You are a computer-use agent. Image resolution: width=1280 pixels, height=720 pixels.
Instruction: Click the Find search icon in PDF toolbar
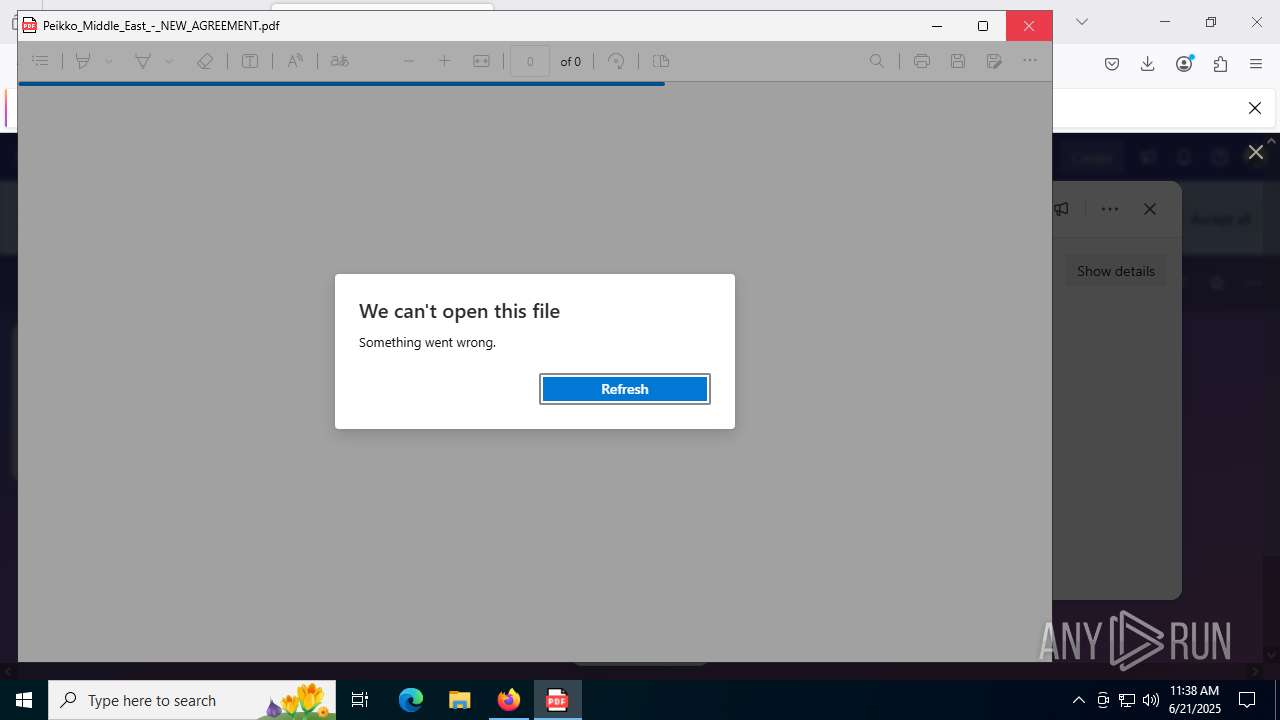877,61
